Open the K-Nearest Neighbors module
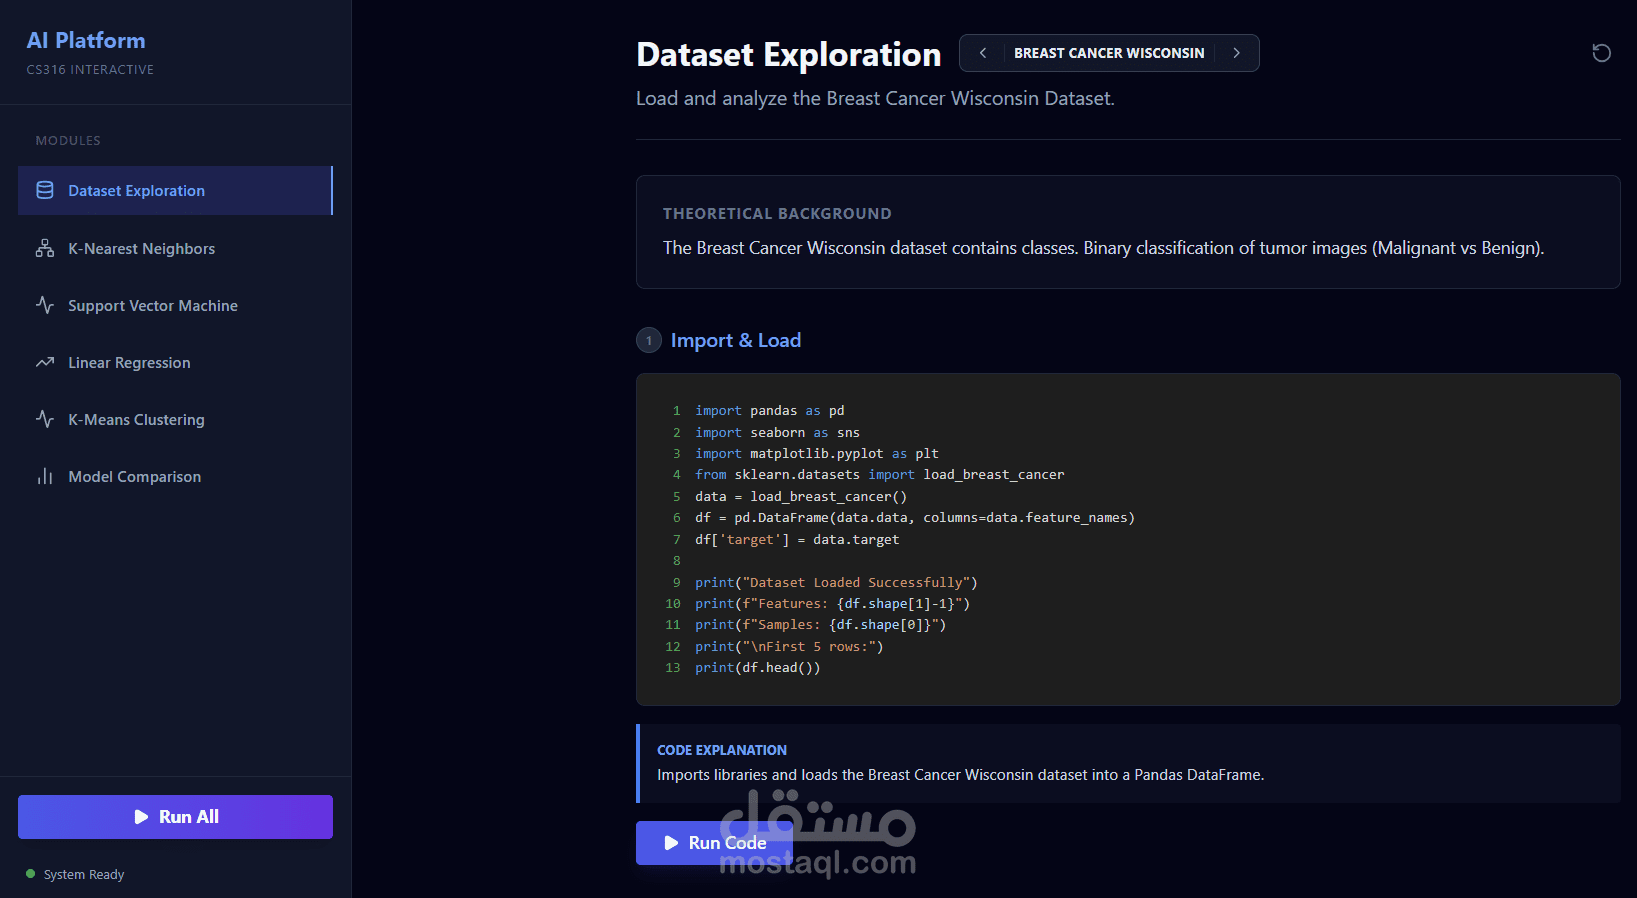1637x898 pixels. click(x=175, y=248)
